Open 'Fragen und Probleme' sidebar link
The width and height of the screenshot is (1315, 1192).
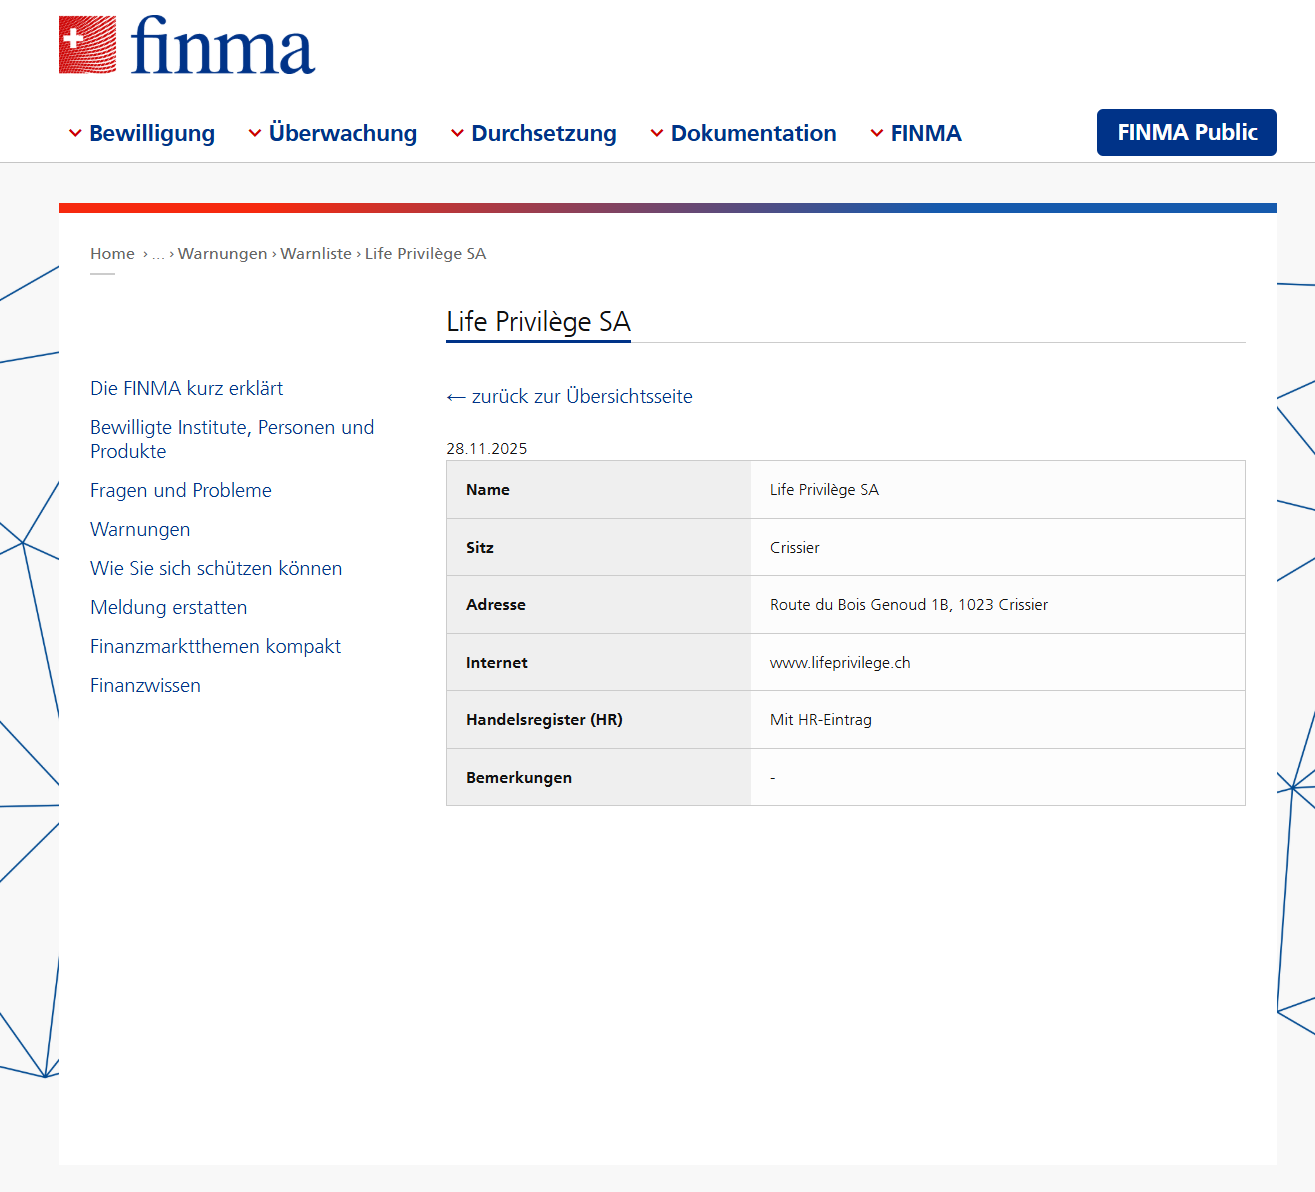(181, 490)
